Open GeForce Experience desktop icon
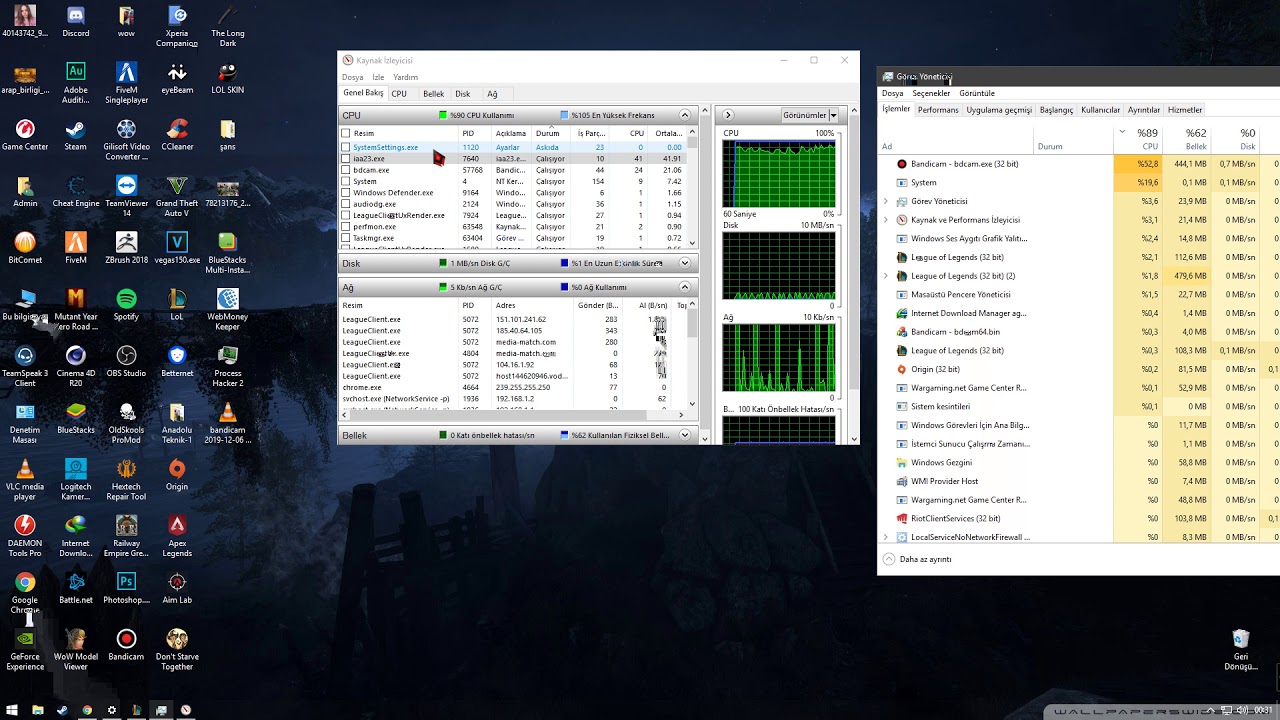The width and height of the screenshot is (1280, 720). (x=25, y=649)
